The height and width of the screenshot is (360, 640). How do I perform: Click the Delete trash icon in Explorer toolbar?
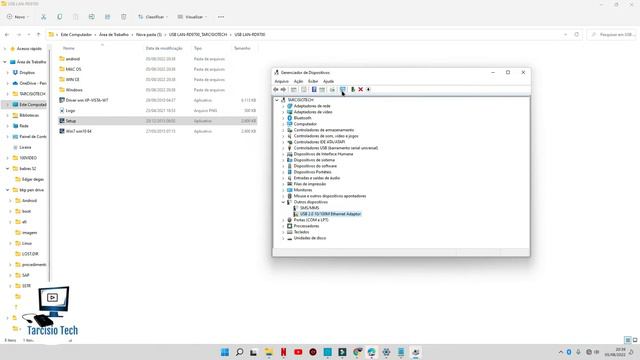point(124,17)
